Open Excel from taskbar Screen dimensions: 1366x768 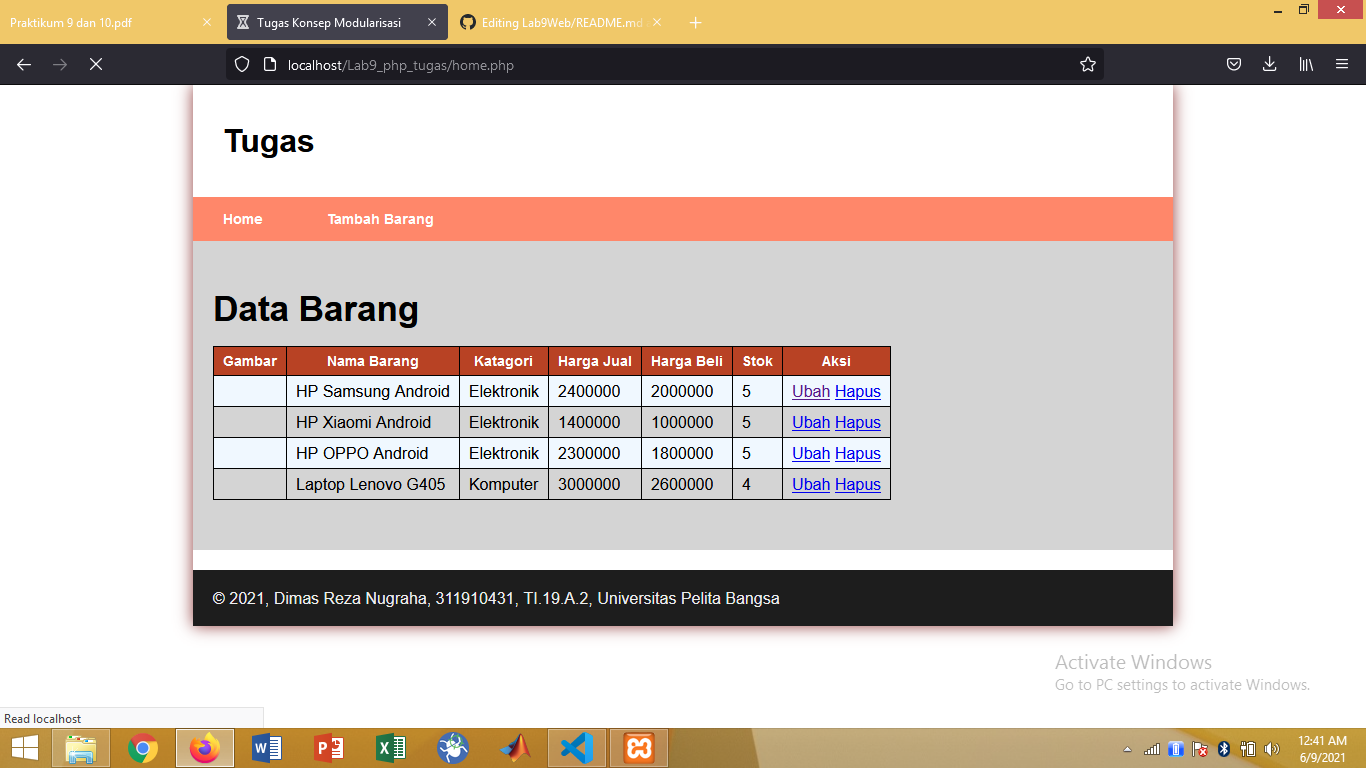[x=391, y=748]
